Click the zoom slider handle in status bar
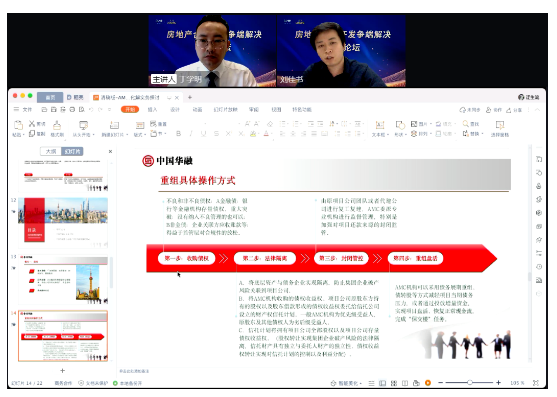Image resolution: width=557 pixels, height=397 pixels. (x=470, y=382)
